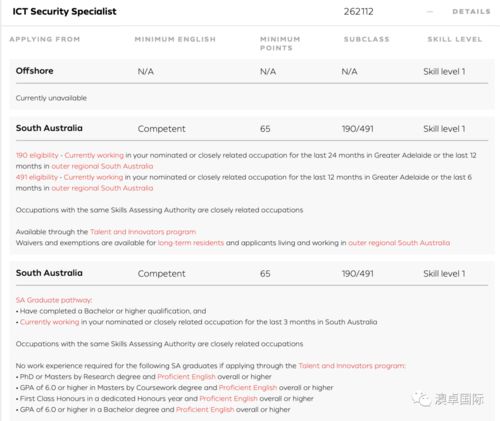Image resolution: width=500 pixels, height=421 pixels.
Task: Click the 'SA Graduate pathway' link
Action: (x=54, y=300)
